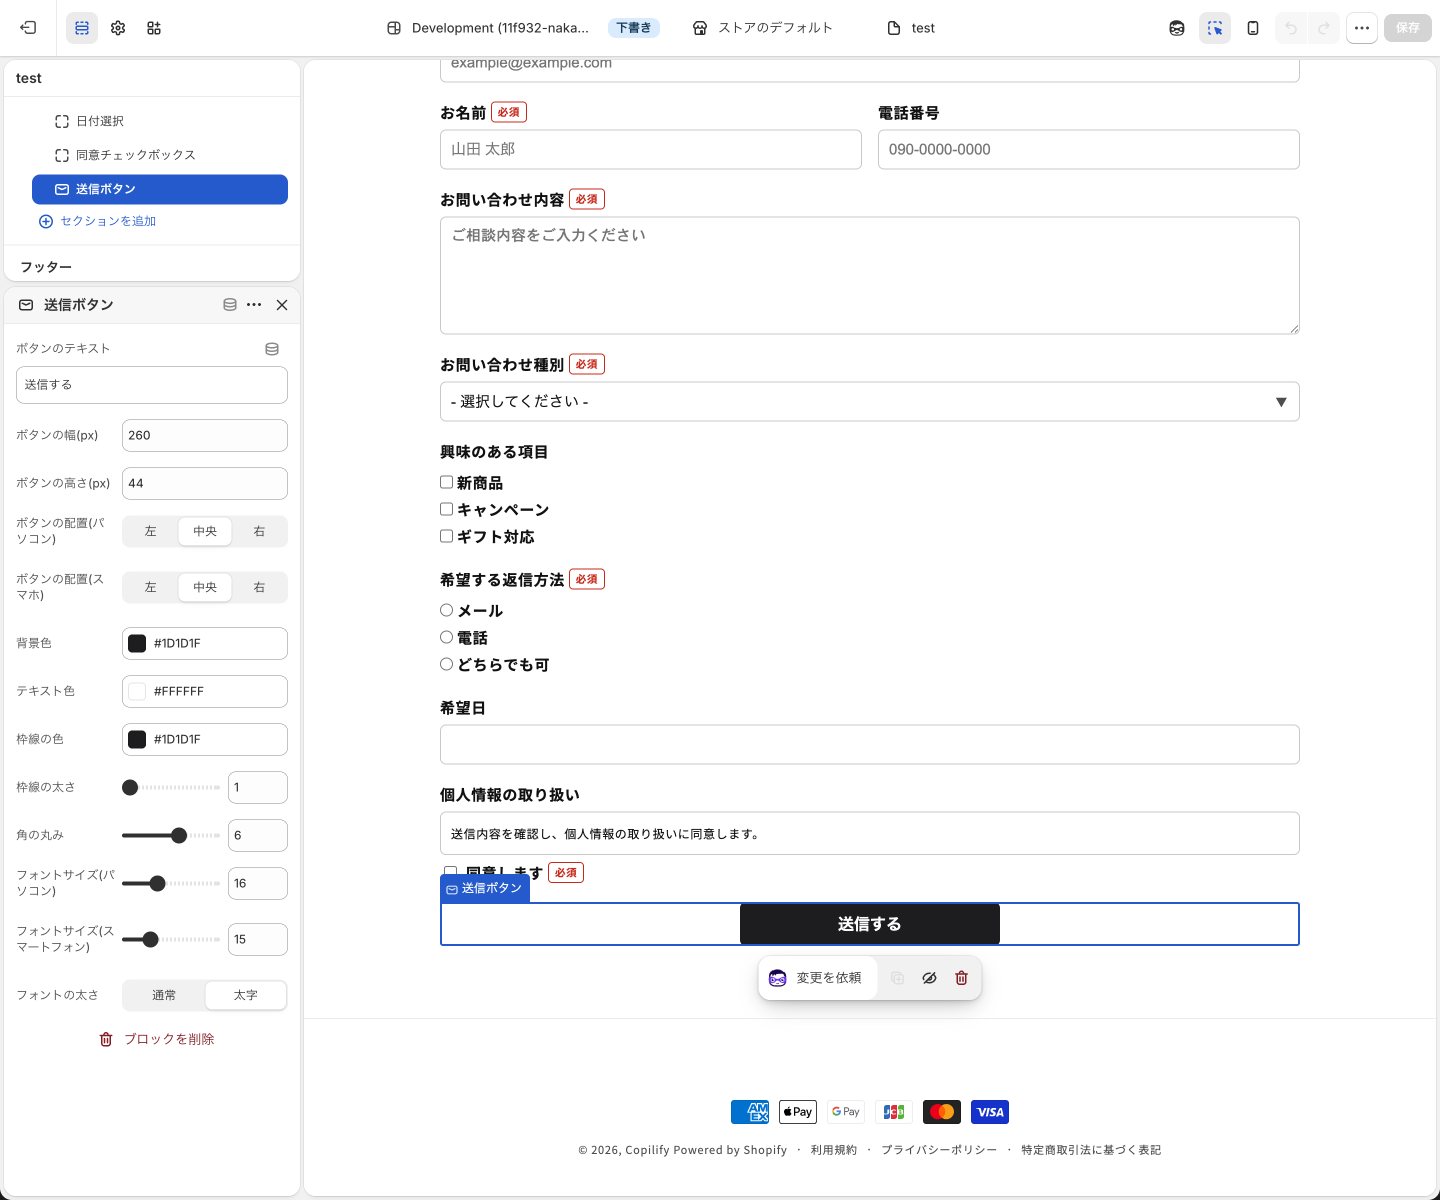Viewport: 1440px width, 1200px height.
Task: Click the ボタンの幅 input field
Action: point(205,435)
